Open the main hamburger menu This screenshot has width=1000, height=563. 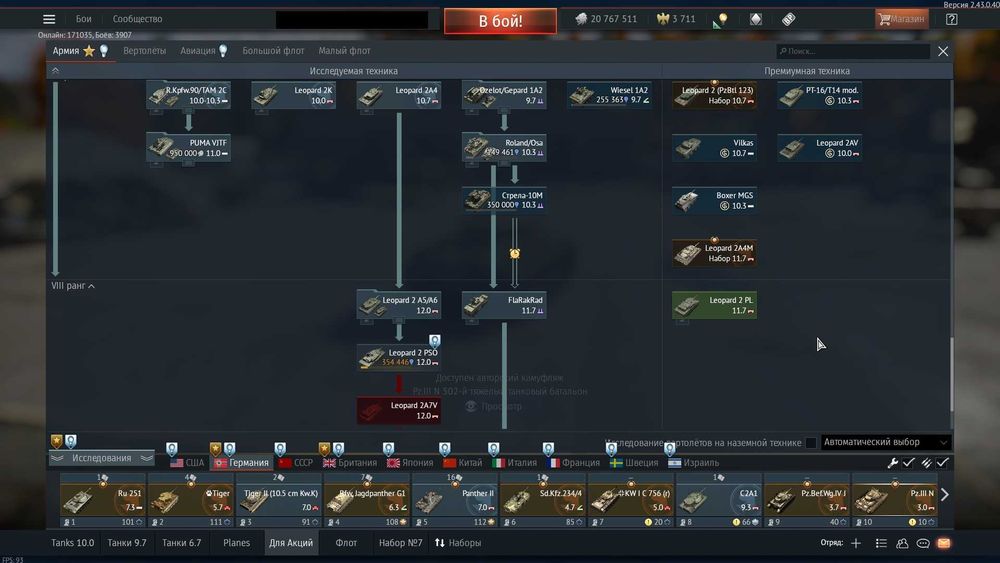[49, 19]
